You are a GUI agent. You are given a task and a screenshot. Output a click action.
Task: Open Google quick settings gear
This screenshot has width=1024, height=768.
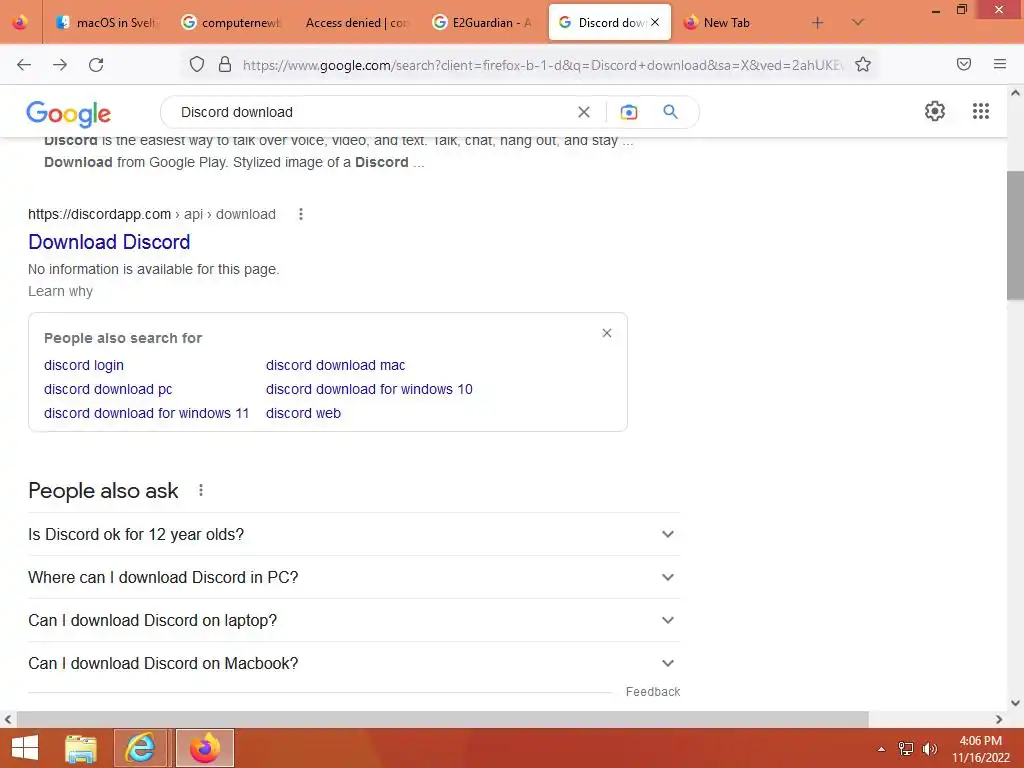[x=935, y=111]
